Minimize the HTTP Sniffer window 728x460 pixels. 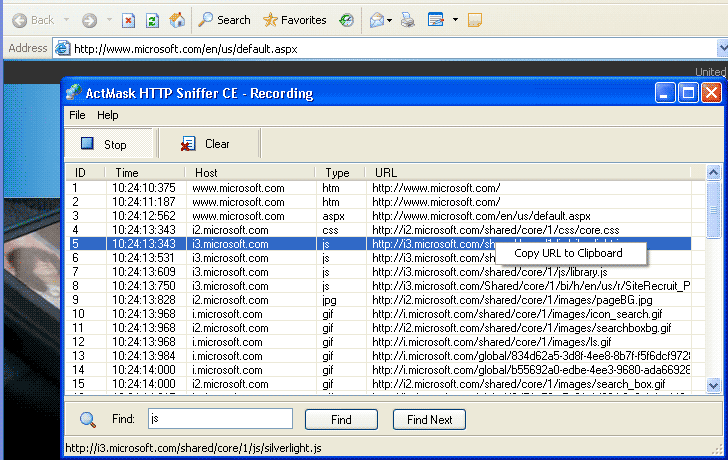pyautogui.click(x=665, y=93)
